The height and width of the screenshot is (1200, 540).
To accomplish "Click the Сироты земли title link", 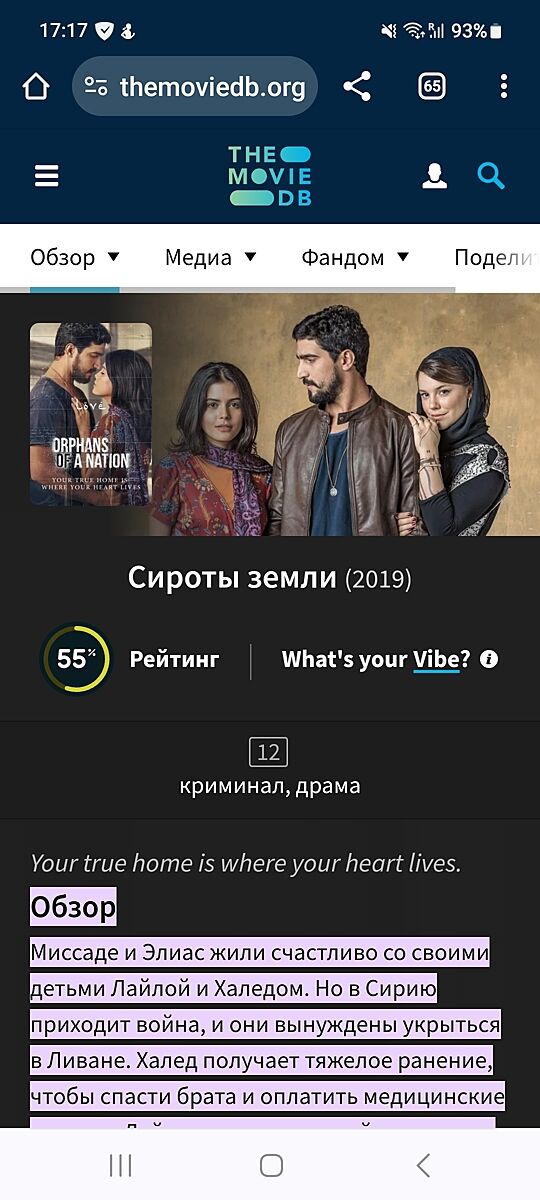I will click(232, 578).
